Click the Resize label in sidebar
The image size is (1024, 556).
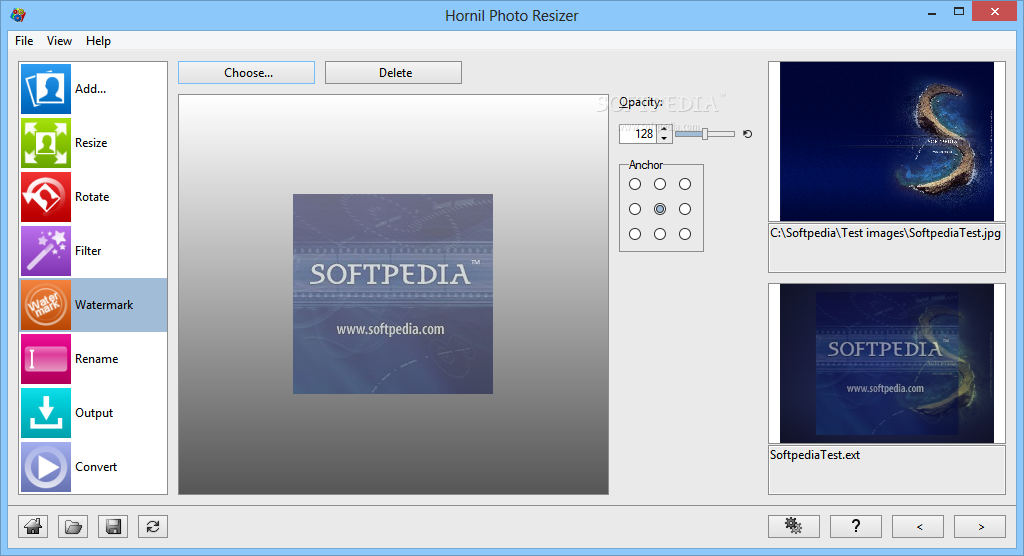tap(91, 143)
